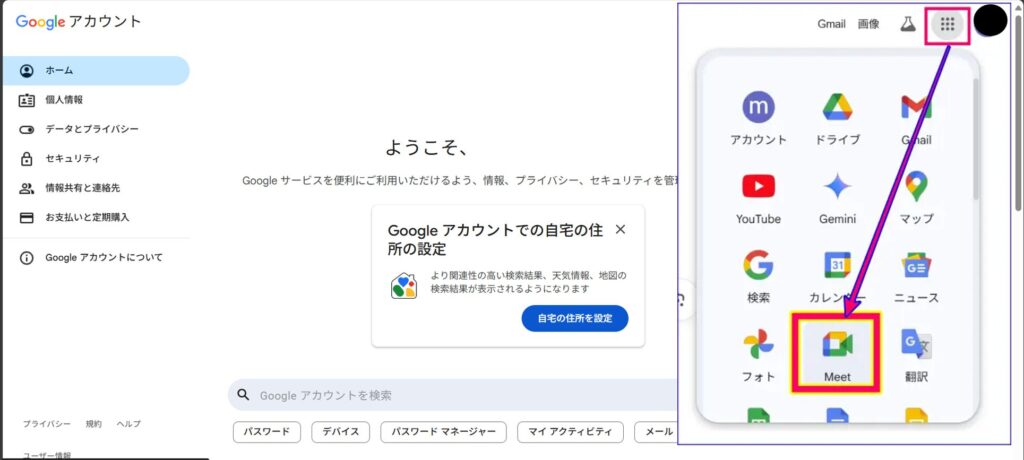This screenshot has width=1024, height=460.
Task: Click the Gmail link in the header
Action: click(x=831, y=24)
